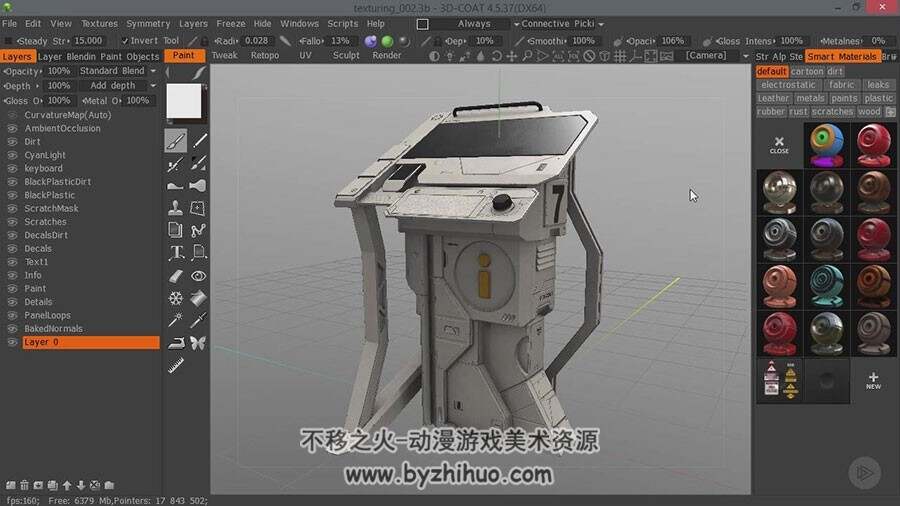Open the Symmetry menu

[x=148, y=24]
